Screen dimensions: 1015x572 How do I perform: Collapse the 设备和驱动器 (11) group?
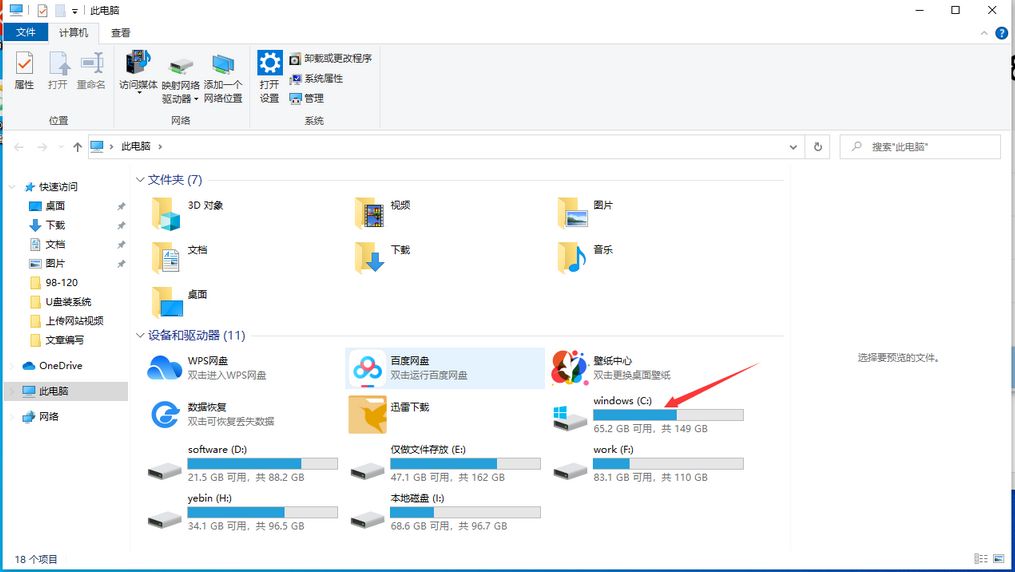click(x=140, y=336)
